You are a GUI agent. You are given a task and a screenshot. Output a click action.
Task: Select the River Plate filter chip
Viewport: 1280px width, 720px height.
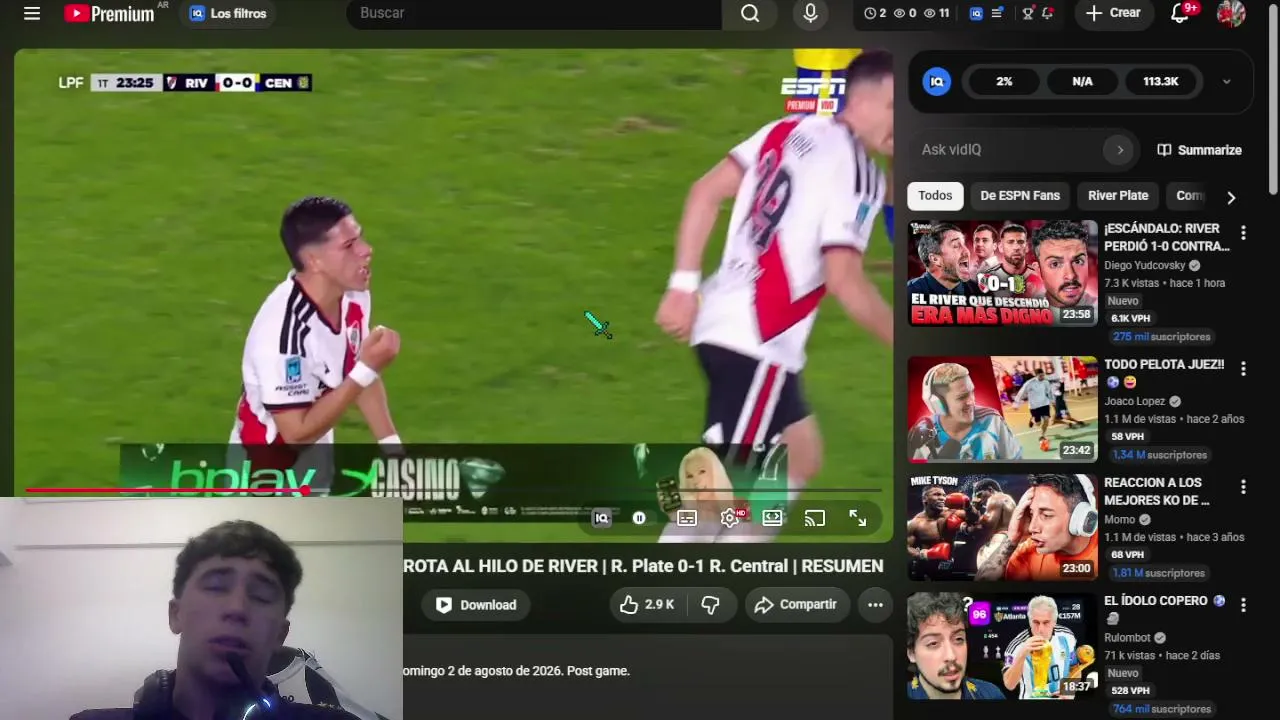(x=1118, y=196)
